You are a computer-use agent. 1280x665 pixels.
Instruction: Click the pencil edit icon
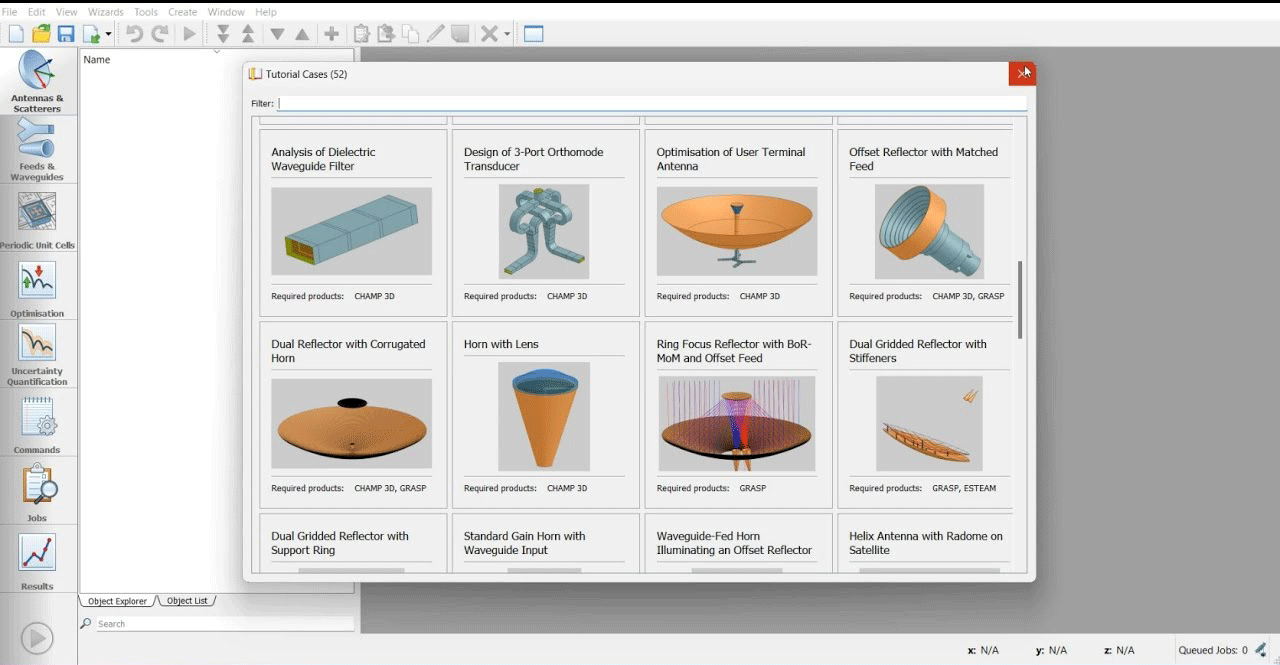coord(435,34)
